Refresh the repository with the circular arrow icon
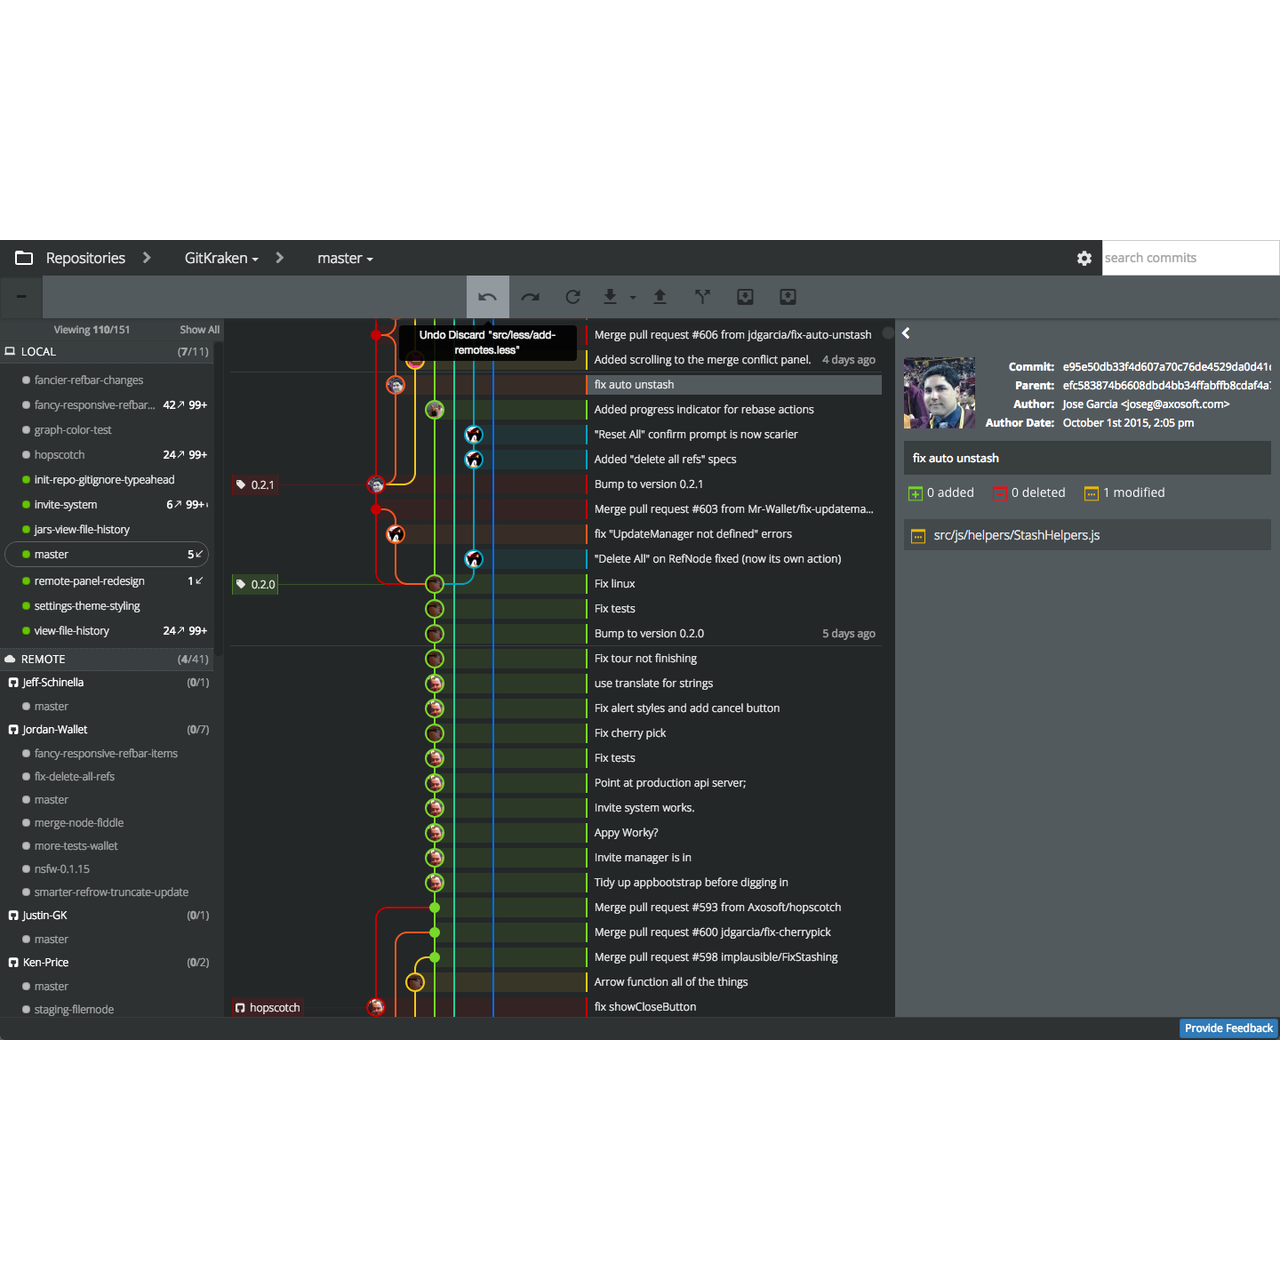The width and height of the screenshot is (1280, 1280). click(572, 296)
